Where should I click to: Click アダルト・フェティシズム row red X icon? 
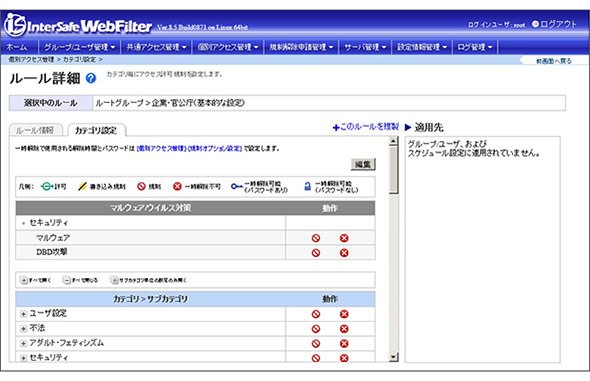click(344, 343)
